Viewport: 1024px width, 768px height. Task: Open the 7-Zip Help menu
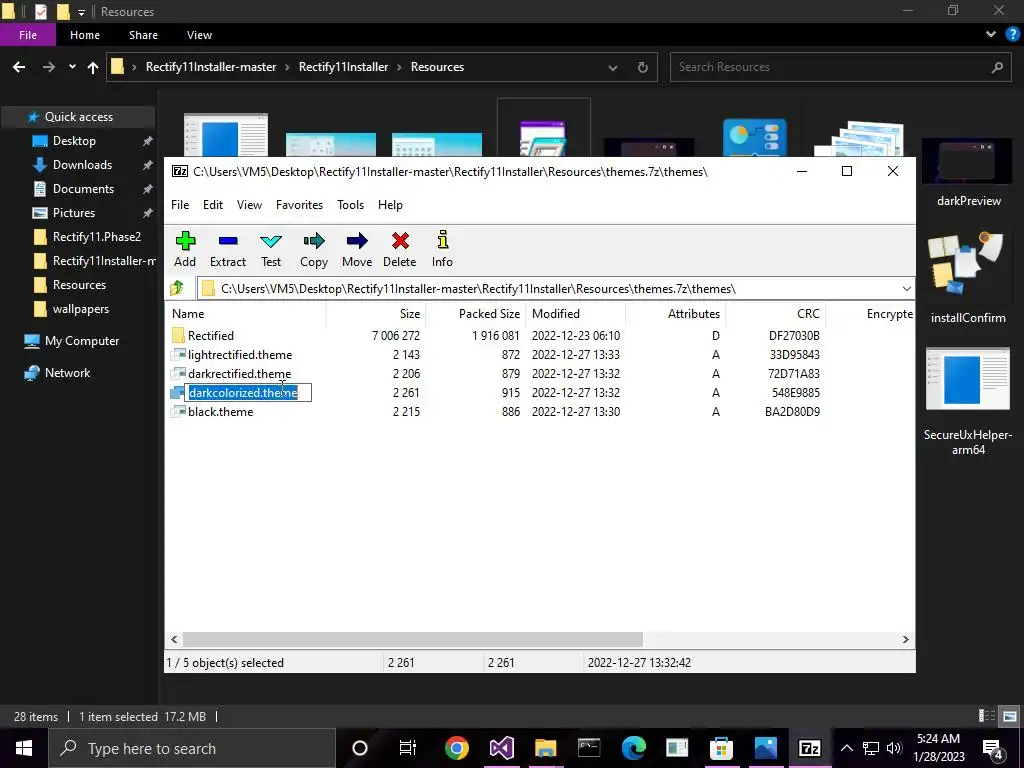(x=390, y=205)
